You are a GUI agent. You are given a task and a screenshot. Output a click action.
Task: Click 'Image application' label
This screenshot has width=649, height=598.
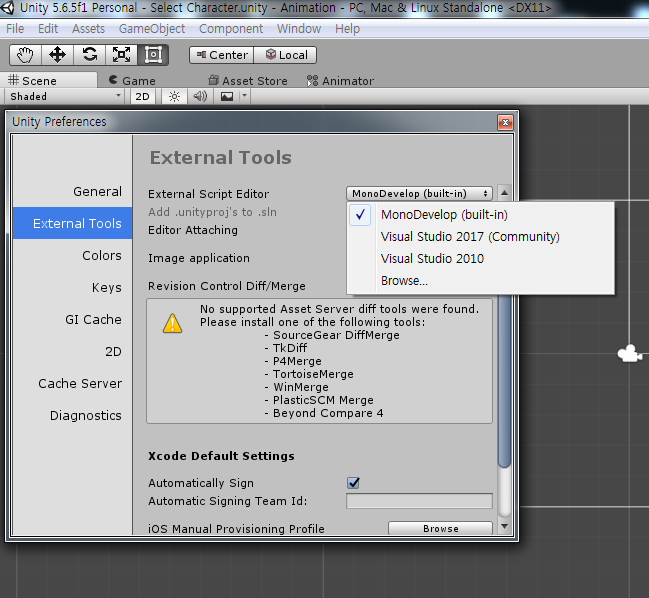pos(199,258)
